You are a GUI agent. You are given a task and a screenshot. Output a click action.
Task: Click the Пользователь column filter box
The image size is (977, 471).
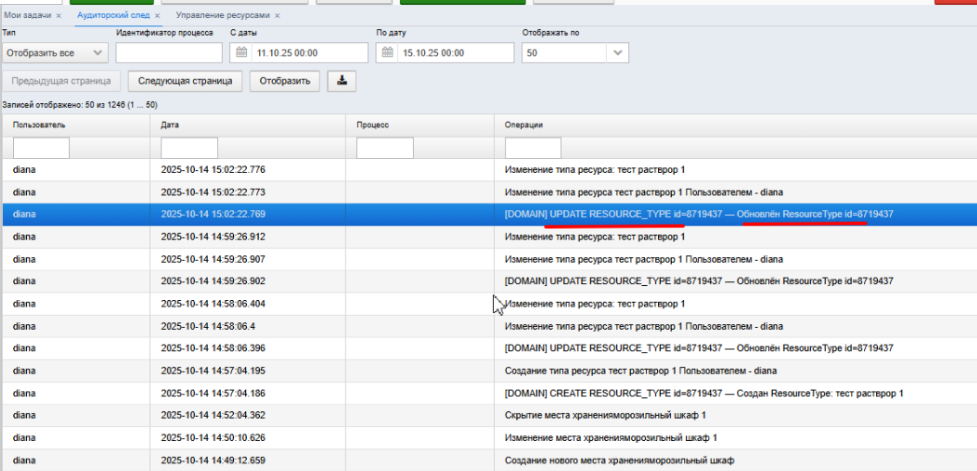[x=41, y=148]
